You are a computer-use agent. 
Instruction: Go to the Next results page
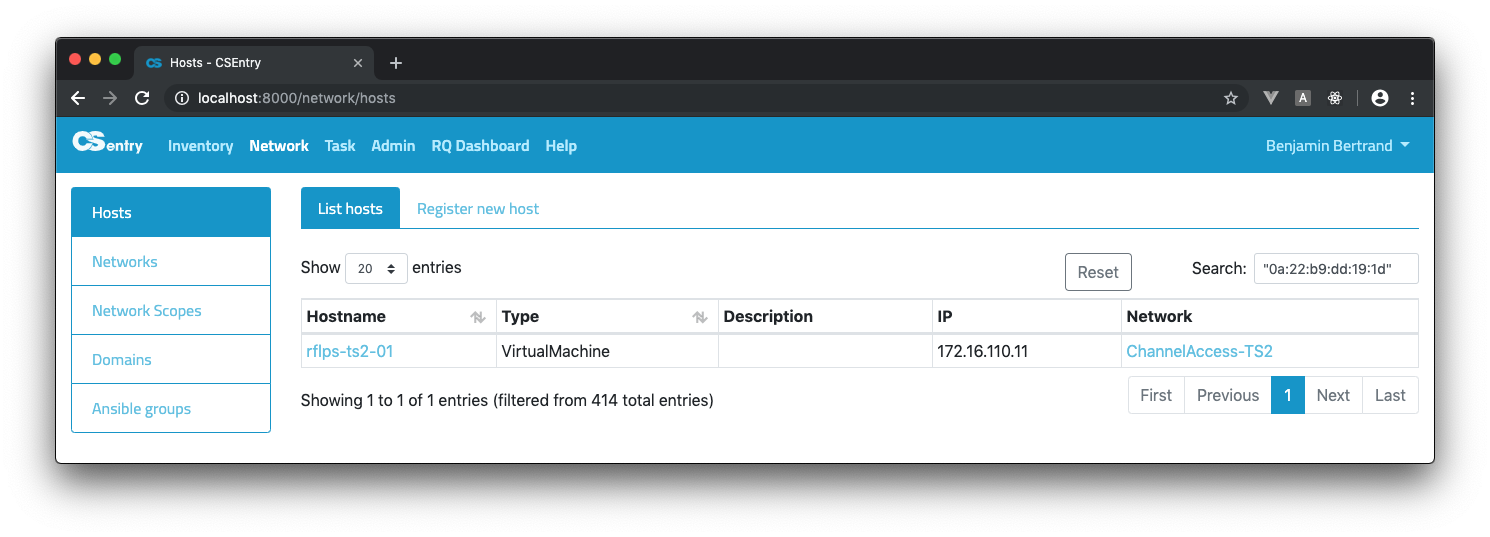tap(1332, 395)
